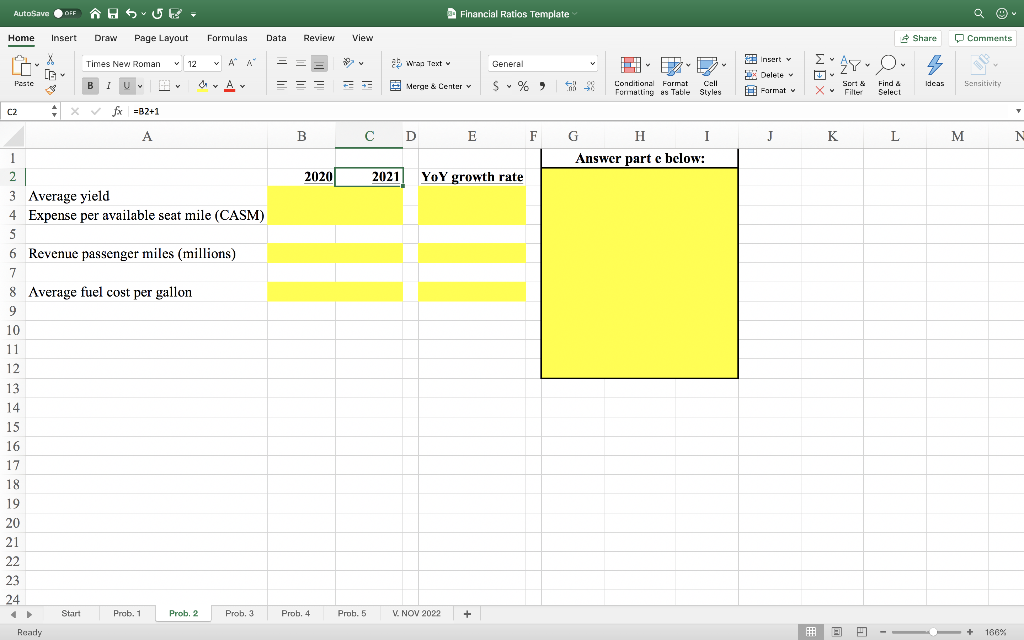Toggle AutoSave switch
Screen dimensions: 1024x640
[x=66, y=14]
